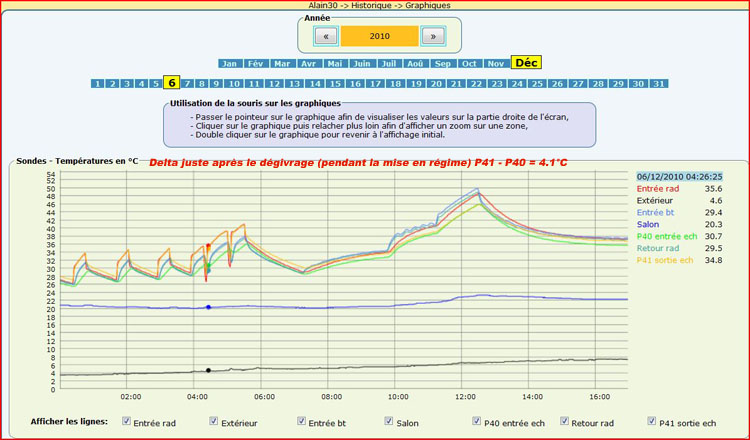Uncheck the Entrée rad line checkbox
The height and width of the screenshot is (440, 750).
(x=126, y=422)
